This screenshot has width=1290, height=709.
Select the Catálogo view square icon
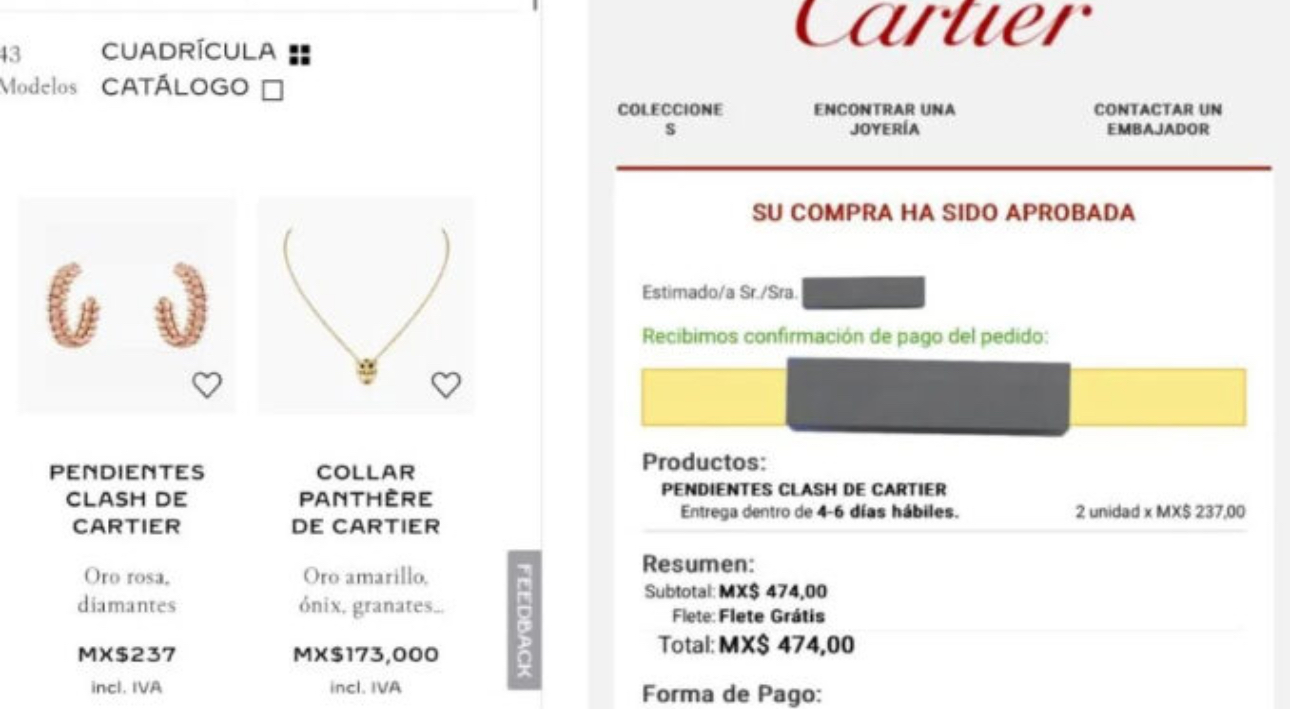[272, 90]
